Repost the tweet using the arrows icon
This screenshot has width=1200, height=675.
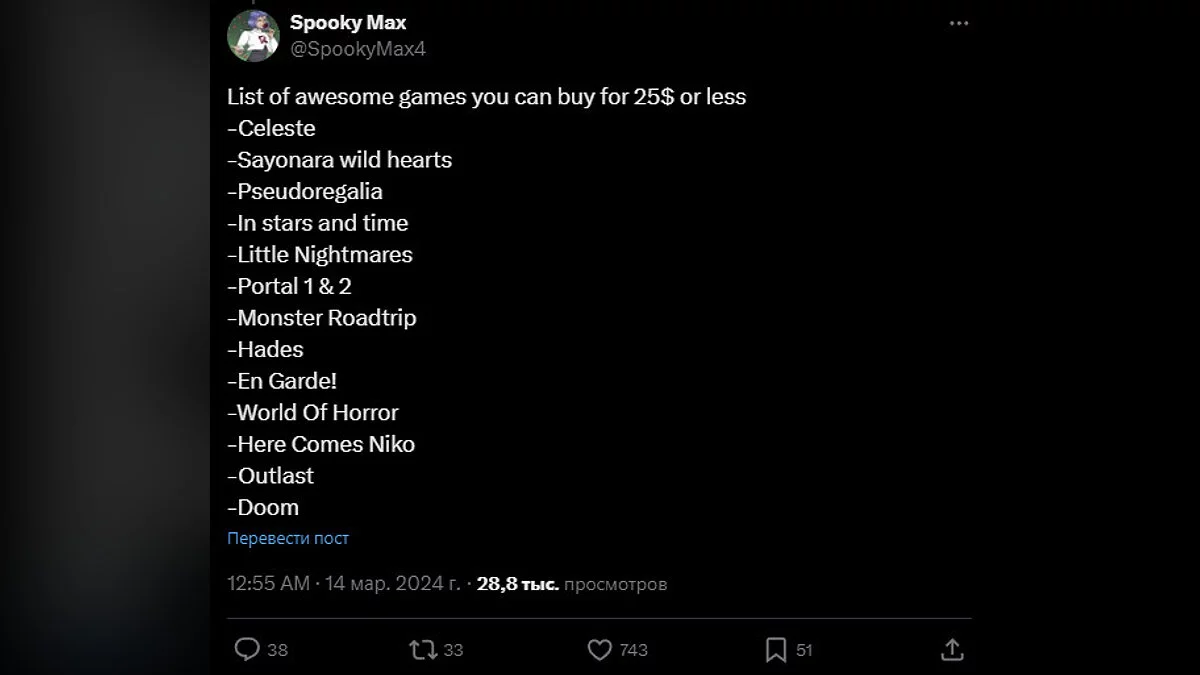pyautogui.click(x=423, y=650)
